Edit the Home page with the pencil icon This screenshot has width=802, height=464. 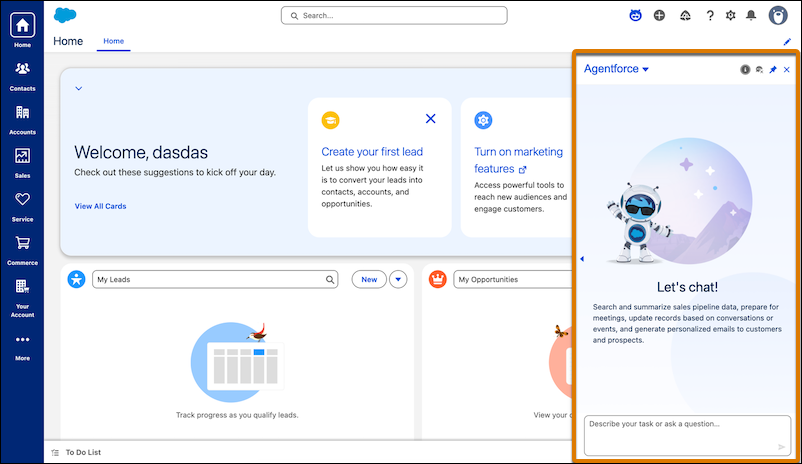(787, 42)
